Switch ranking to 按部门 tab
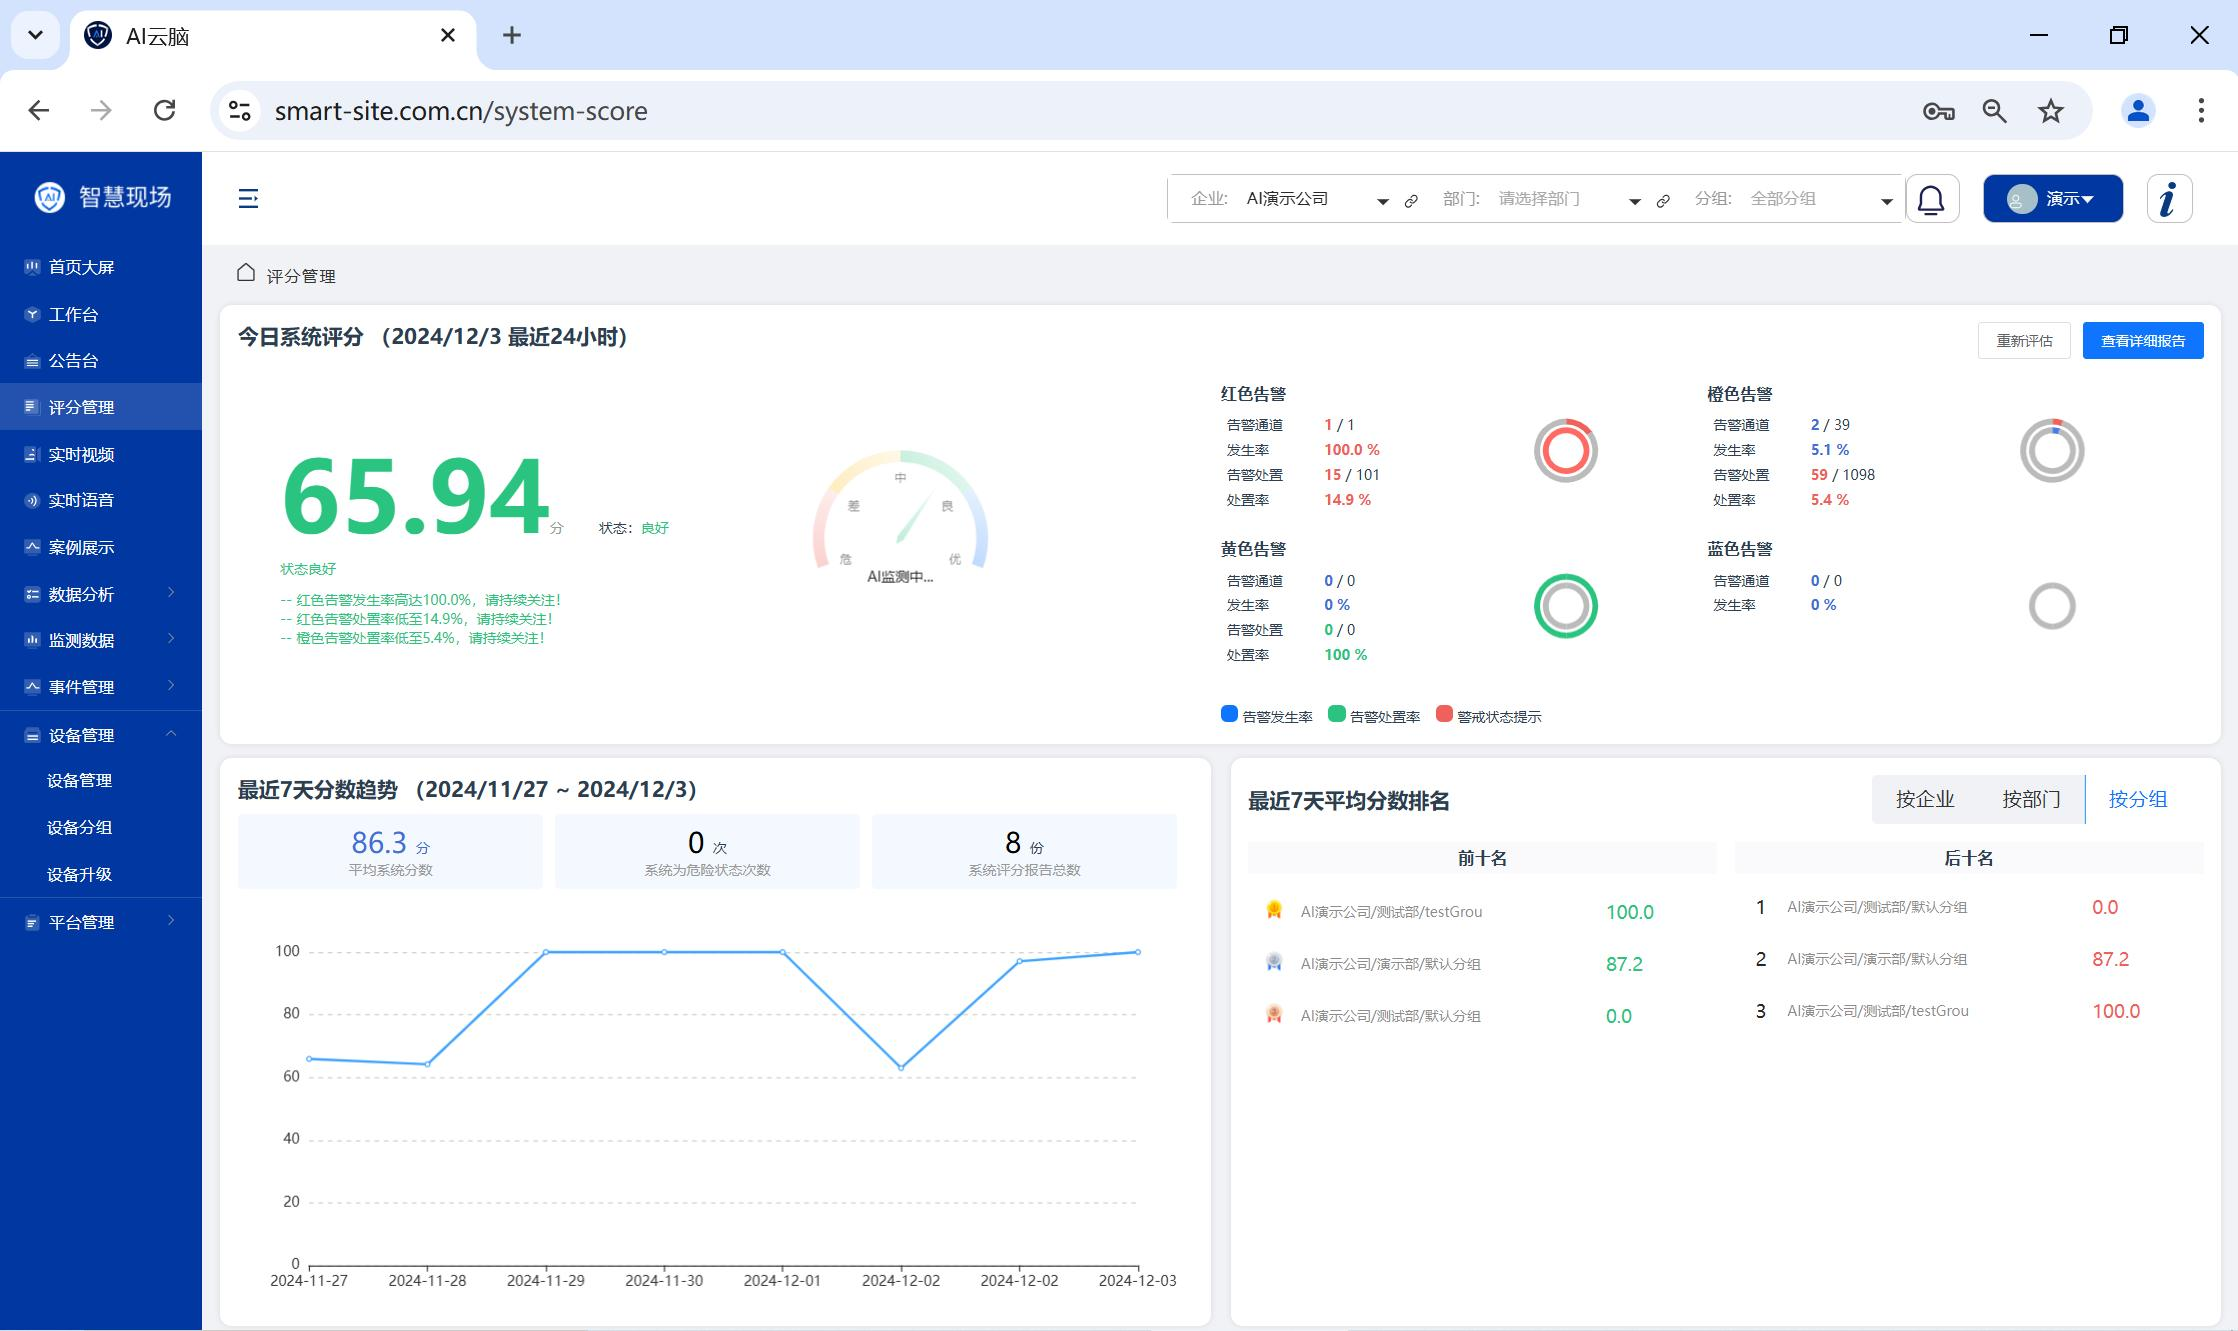The image size is (2238, 1331). pos(2031,799)
